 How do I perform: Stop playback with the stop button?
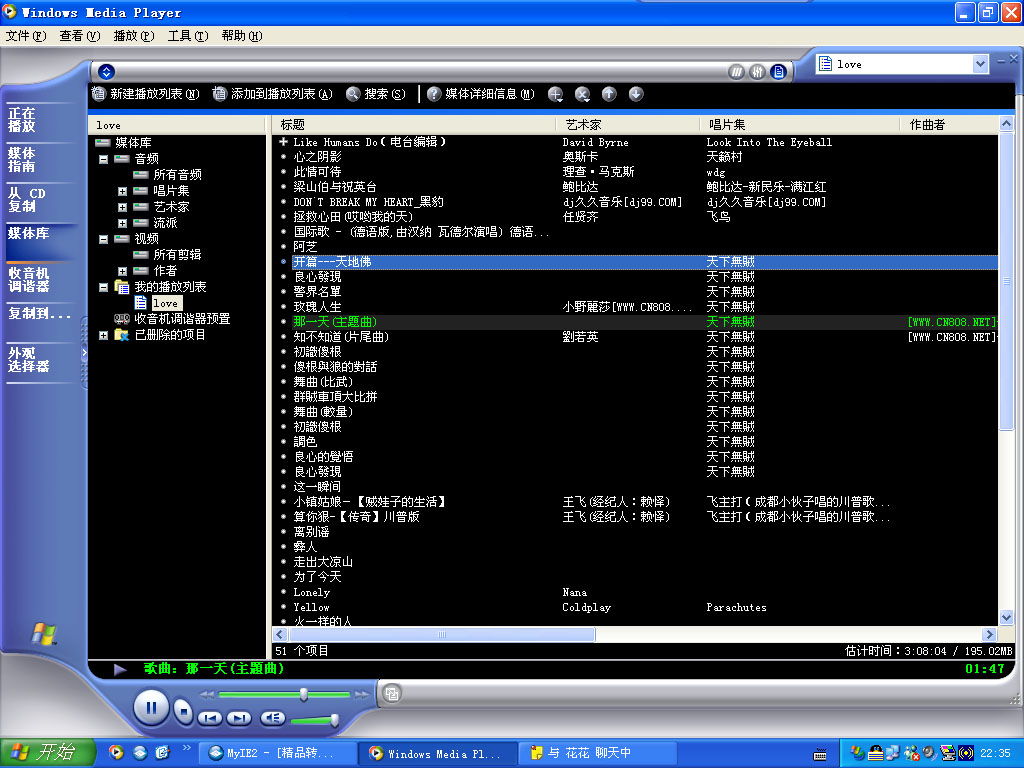pyautogui.click(x=184, y=711)
